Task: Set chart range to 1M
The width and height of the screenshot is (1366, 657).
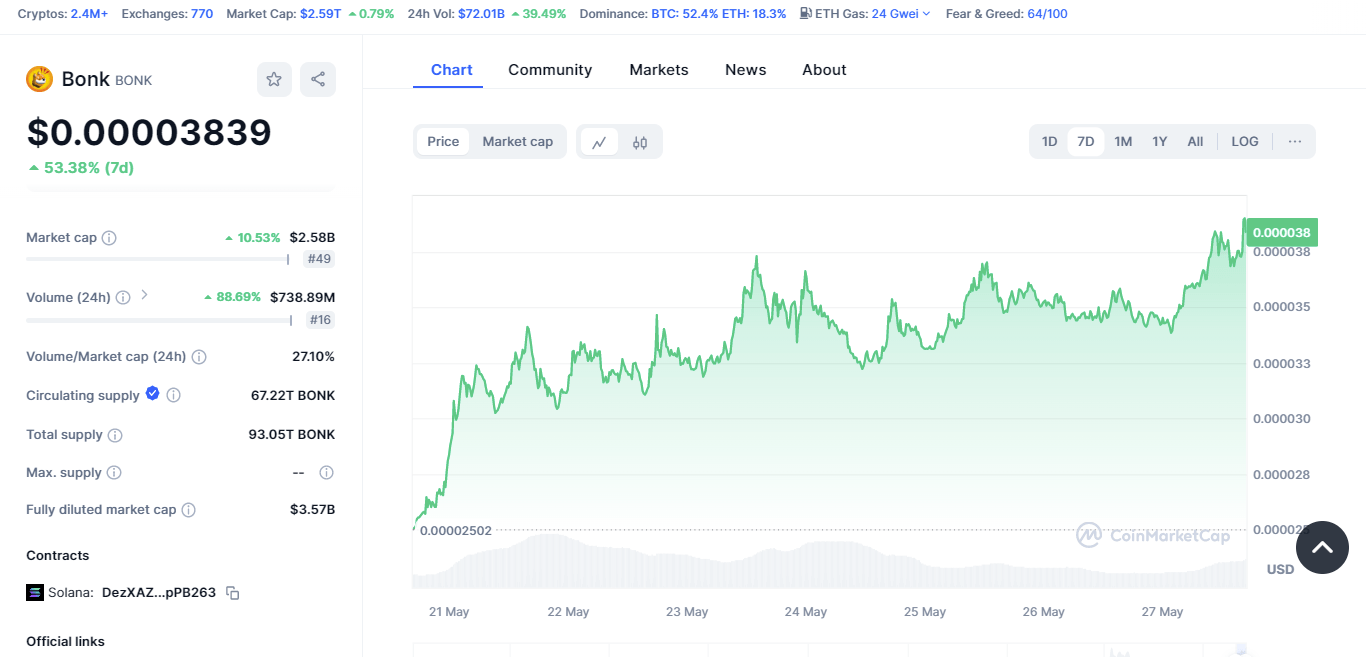Action: 1124,141
